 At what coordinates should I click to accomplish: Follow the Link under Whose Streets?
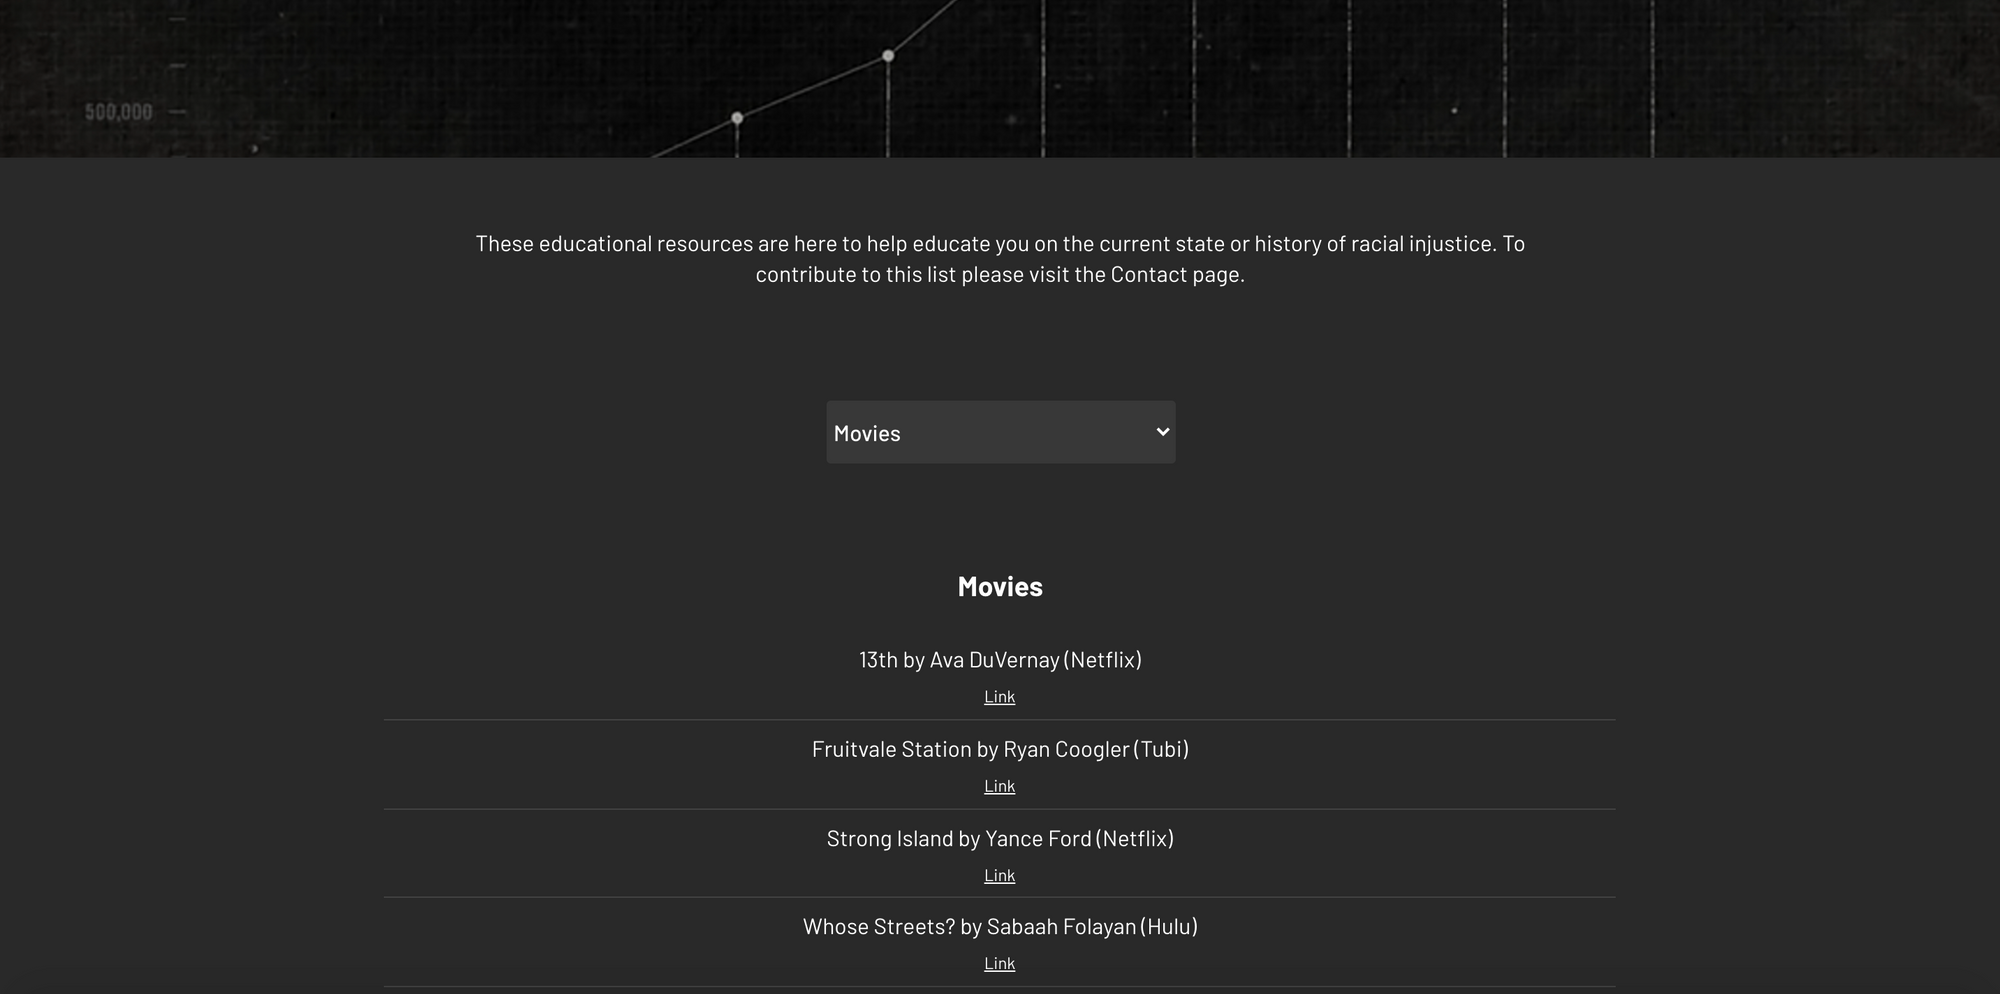click(999, 964)
